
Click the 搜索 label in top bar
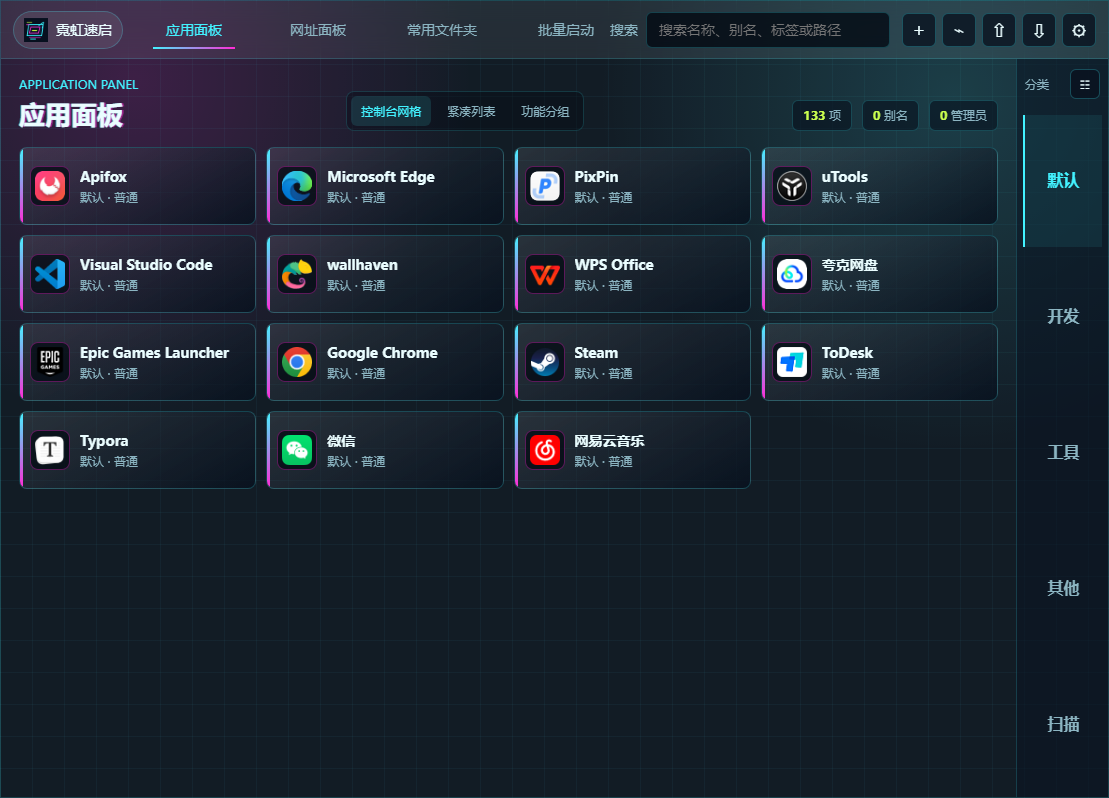click(624, 30)
